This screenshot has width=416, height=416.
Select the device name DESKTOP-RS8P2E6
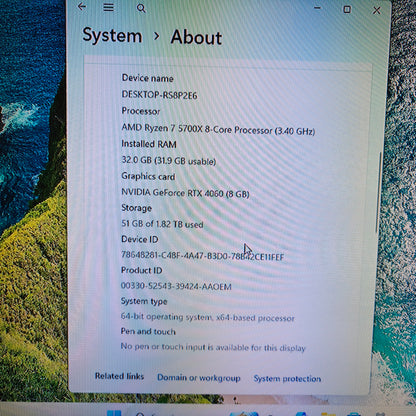159,95
